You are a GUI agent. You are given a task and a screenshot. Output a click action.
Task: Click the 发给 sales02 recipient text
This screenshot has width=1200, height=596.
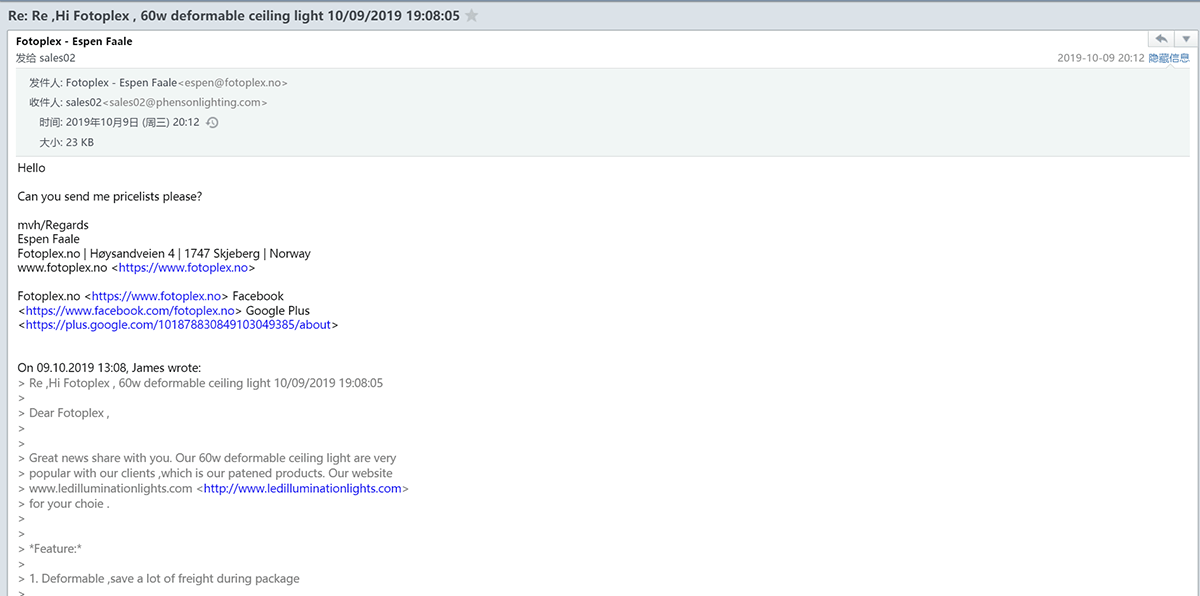[45, 59]
